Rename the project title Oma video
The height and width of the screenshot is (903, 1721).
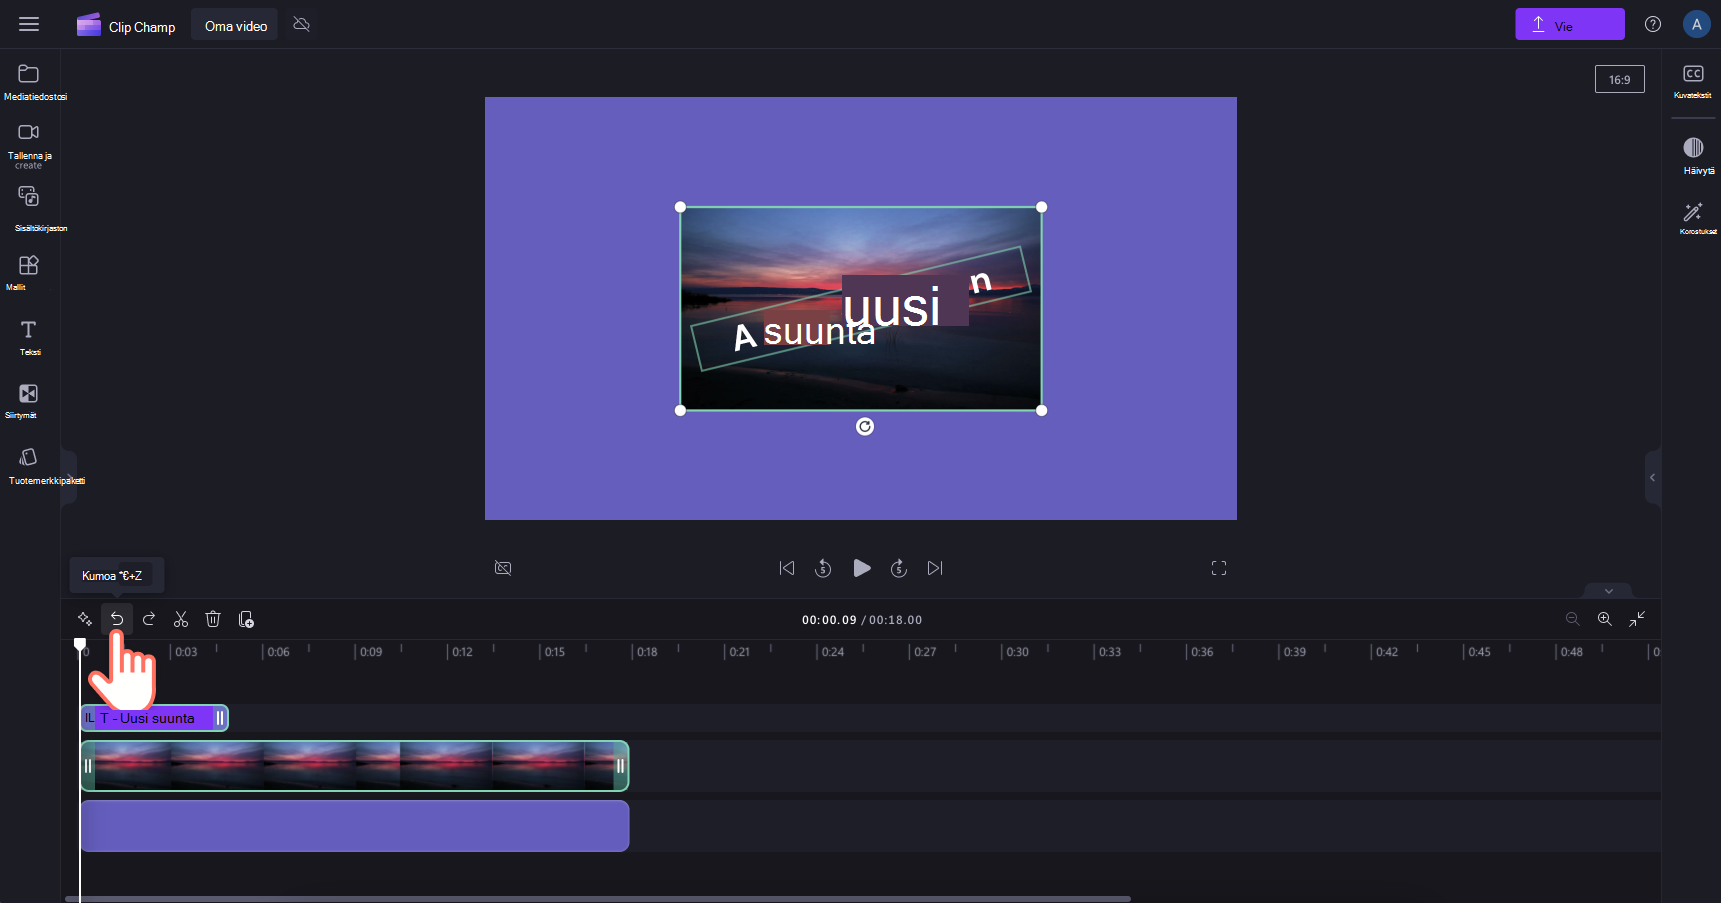236,26
